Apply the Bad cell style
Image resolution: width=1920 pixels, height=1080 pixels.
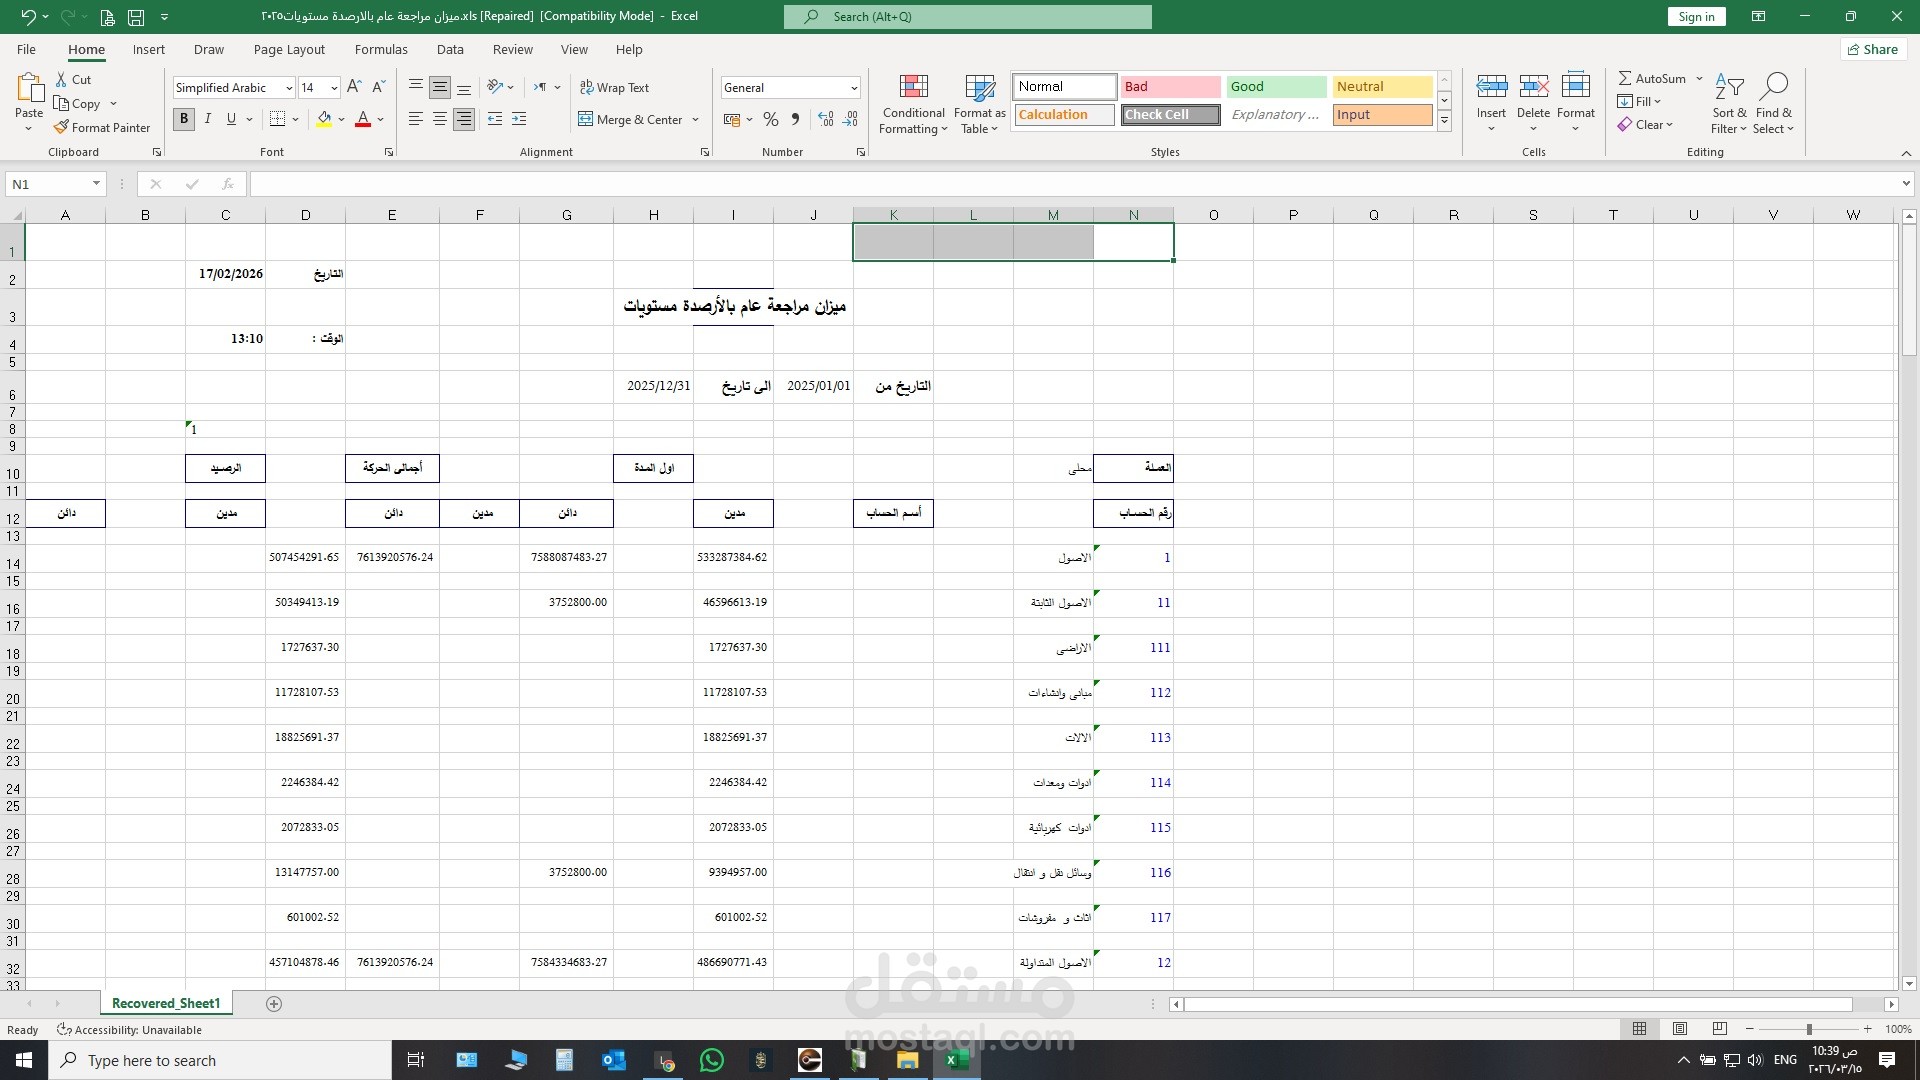(x=1170, y=87)
